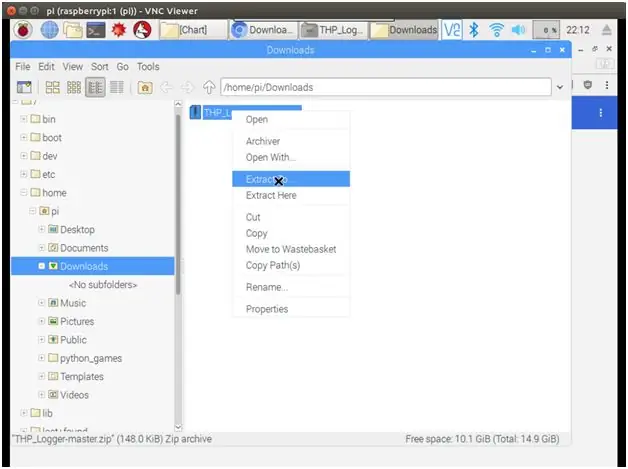This screenshot has width=628, height=469.
Task: Switch to the [Chart] taskbar window
Action: click(193, 30)
